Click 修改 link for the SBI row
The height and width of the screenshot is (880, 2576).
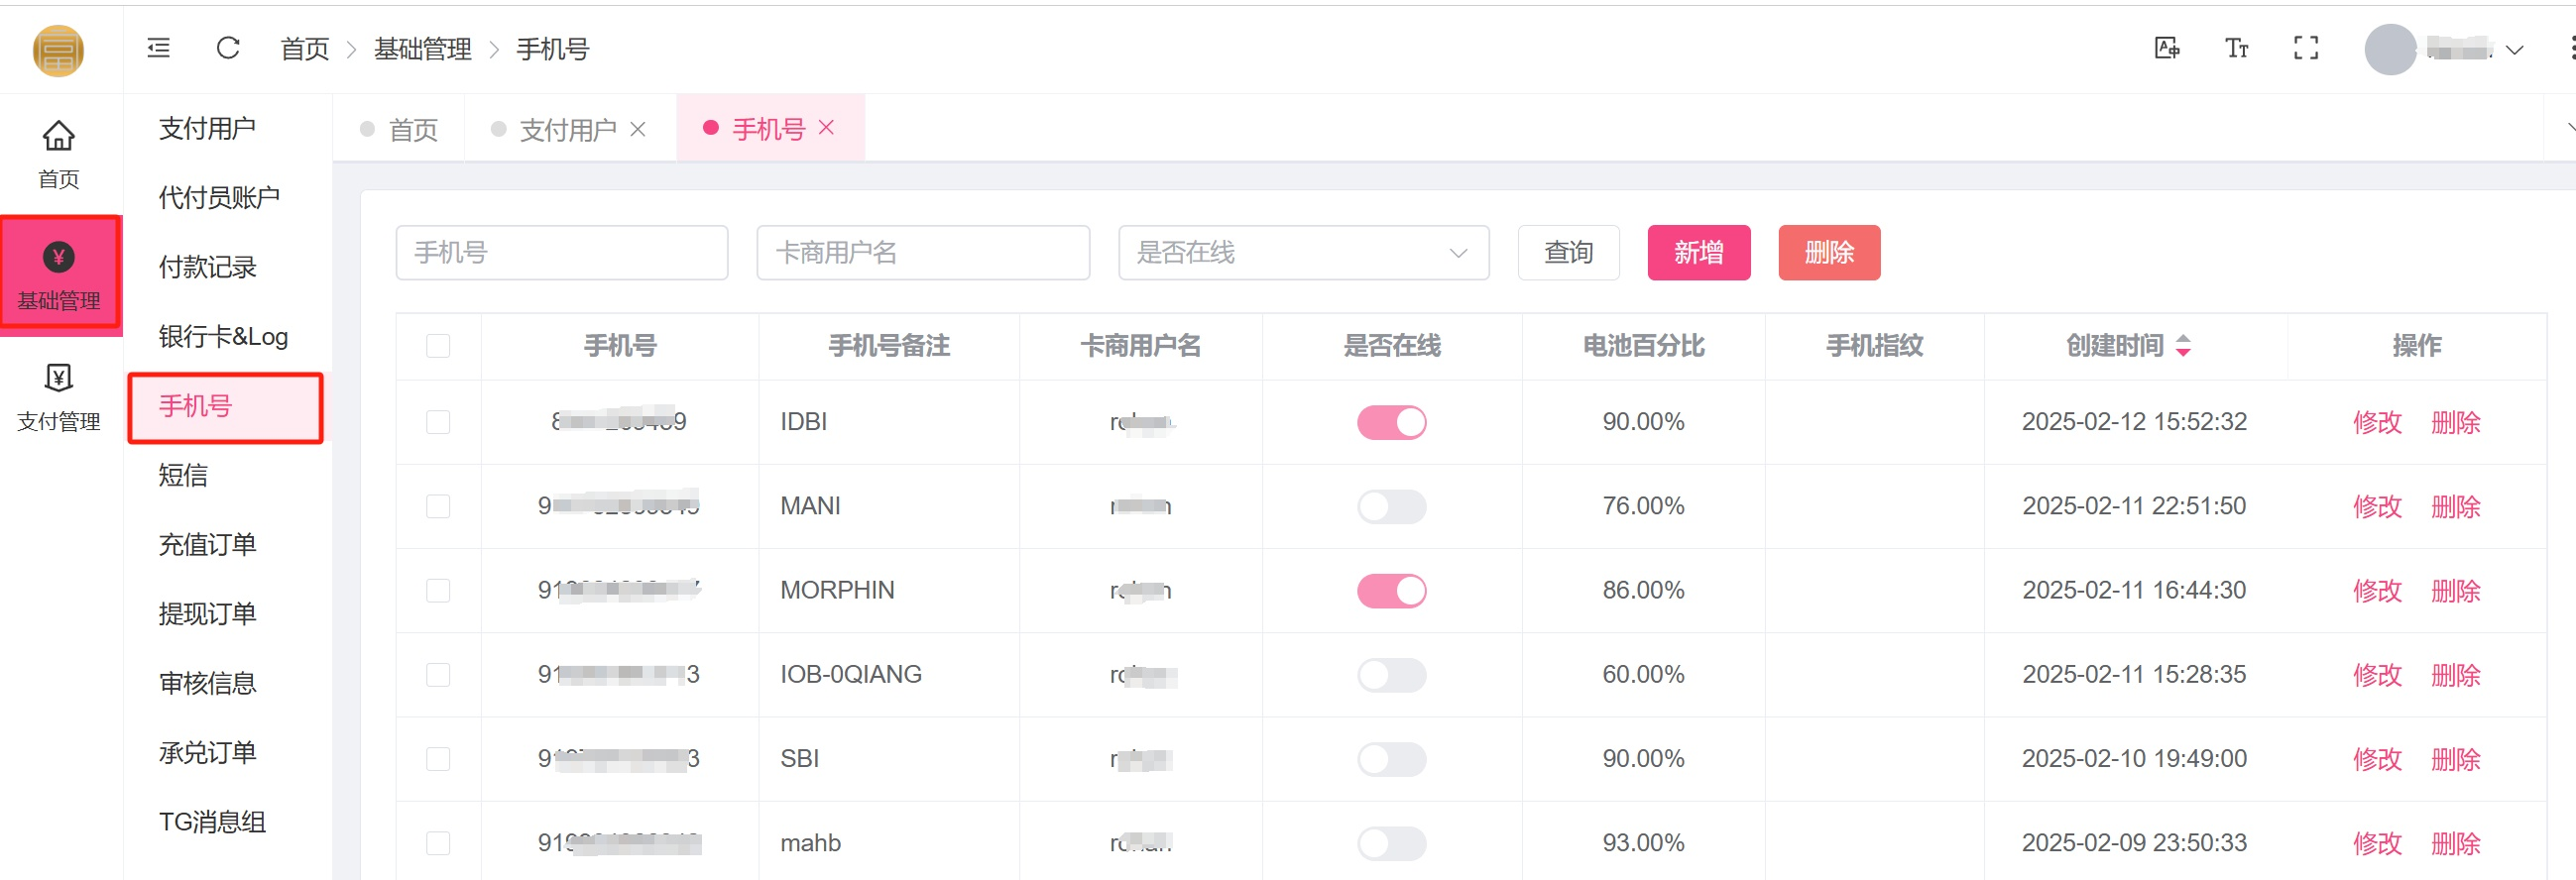[x=2377, y=759]
